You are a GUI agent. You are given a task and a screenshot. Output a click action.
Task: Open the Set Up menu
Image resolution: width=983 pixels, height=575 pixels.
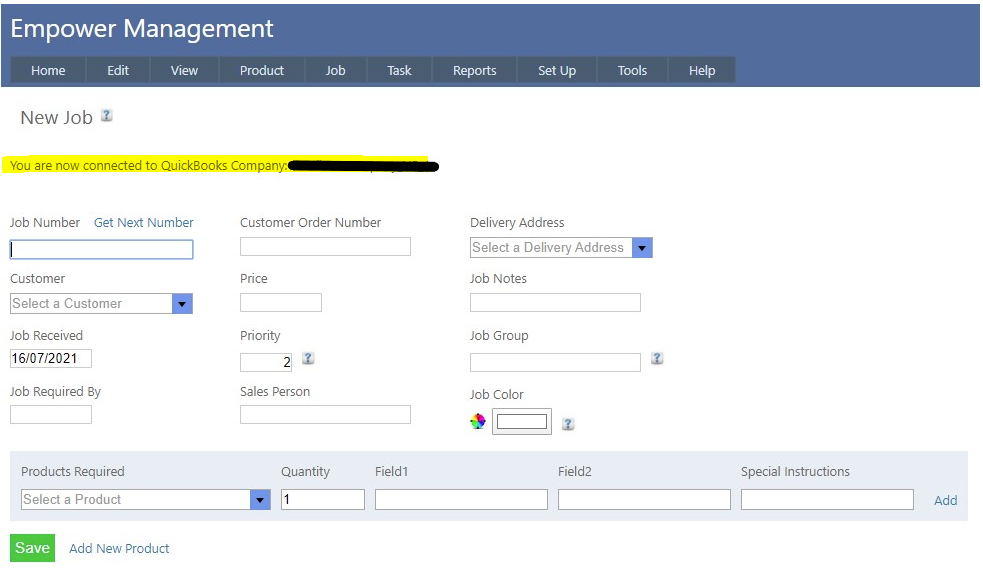tap(557, 71)
